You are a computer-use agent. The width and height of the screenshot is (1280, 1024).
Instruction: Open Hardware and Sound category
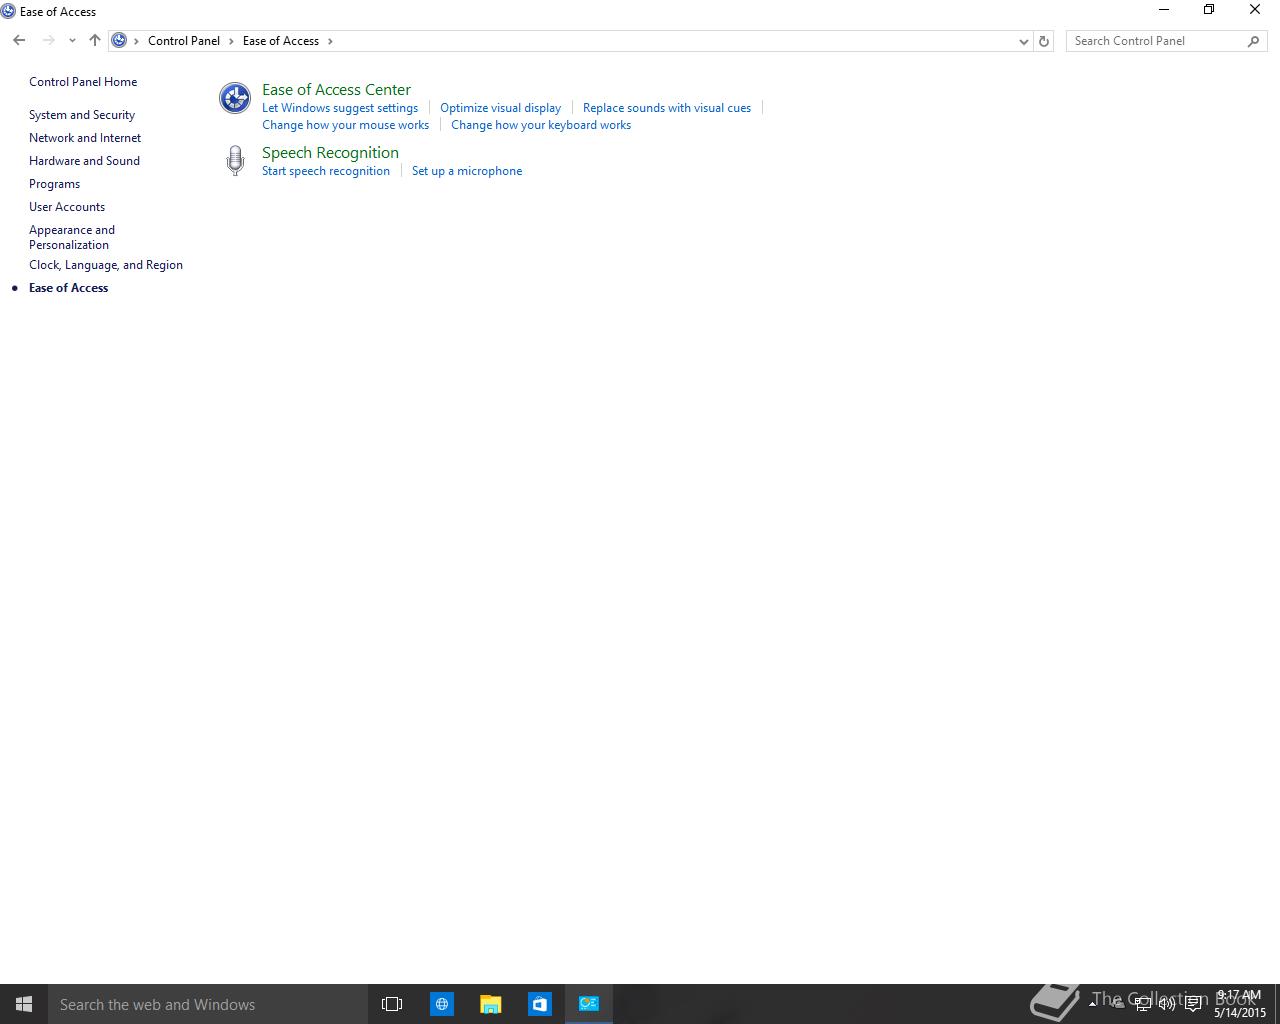(x=84, y=161)
